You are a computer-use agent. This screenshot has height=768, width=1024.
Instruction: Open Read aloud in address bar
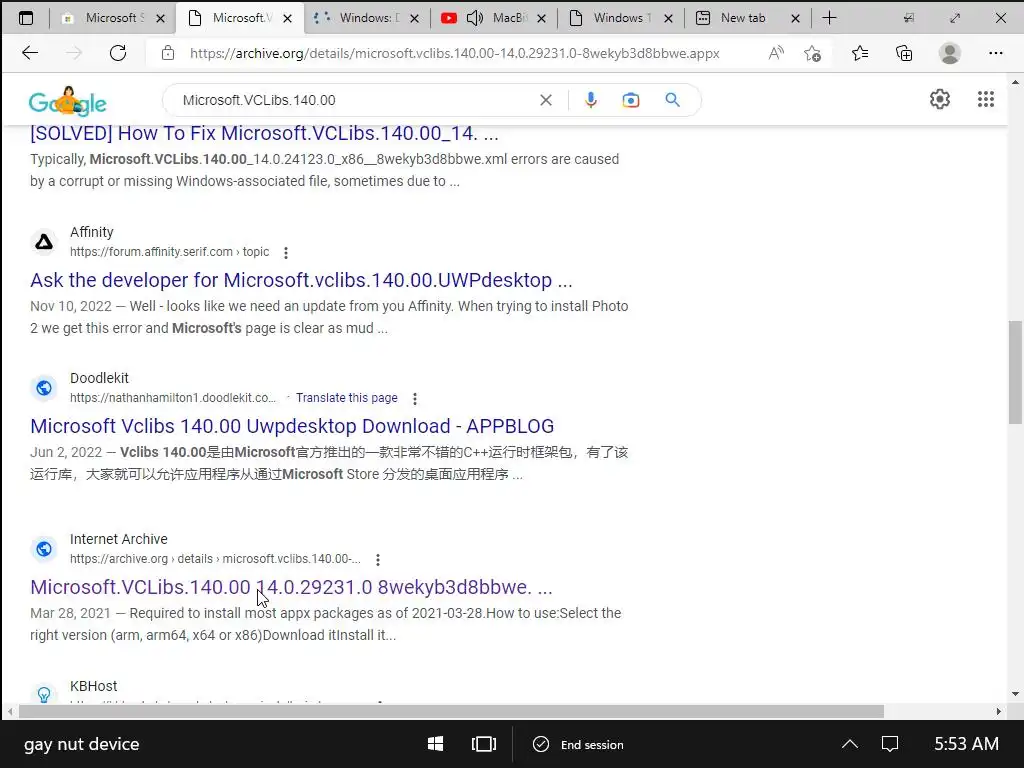pos(776,53)
